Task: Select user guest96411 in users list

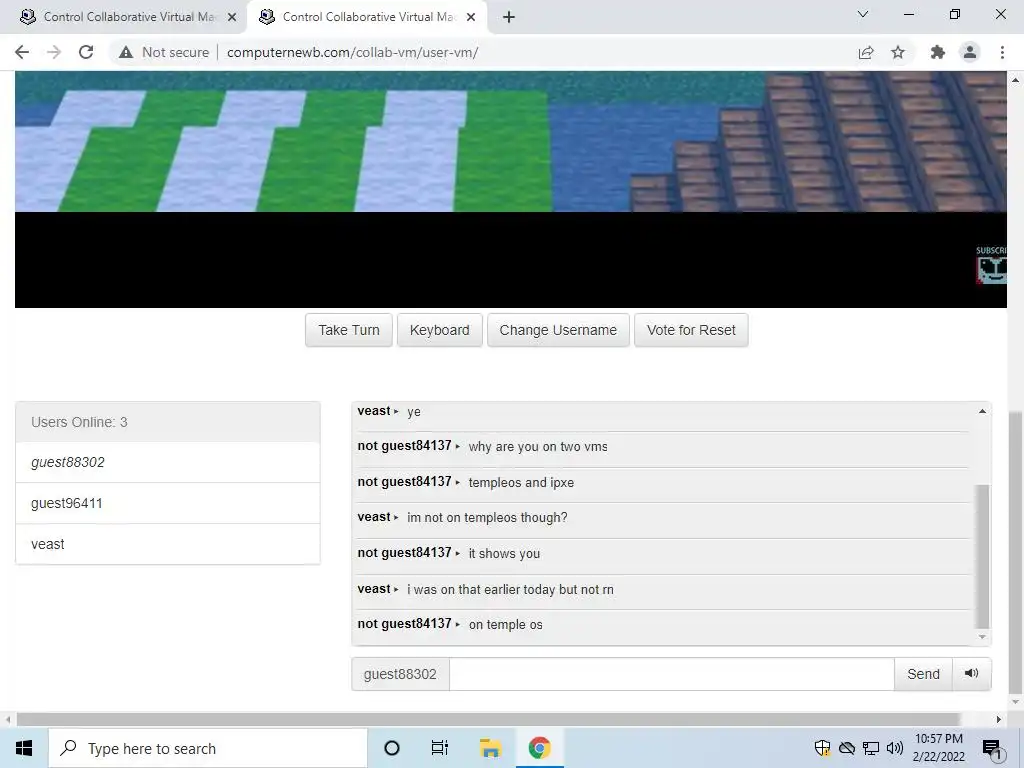Action: (x=168, y=503)
